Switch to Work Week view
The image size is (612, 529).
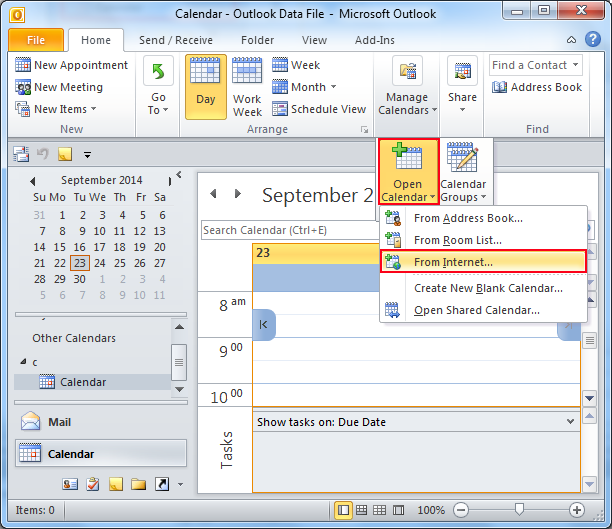(247, 87)
